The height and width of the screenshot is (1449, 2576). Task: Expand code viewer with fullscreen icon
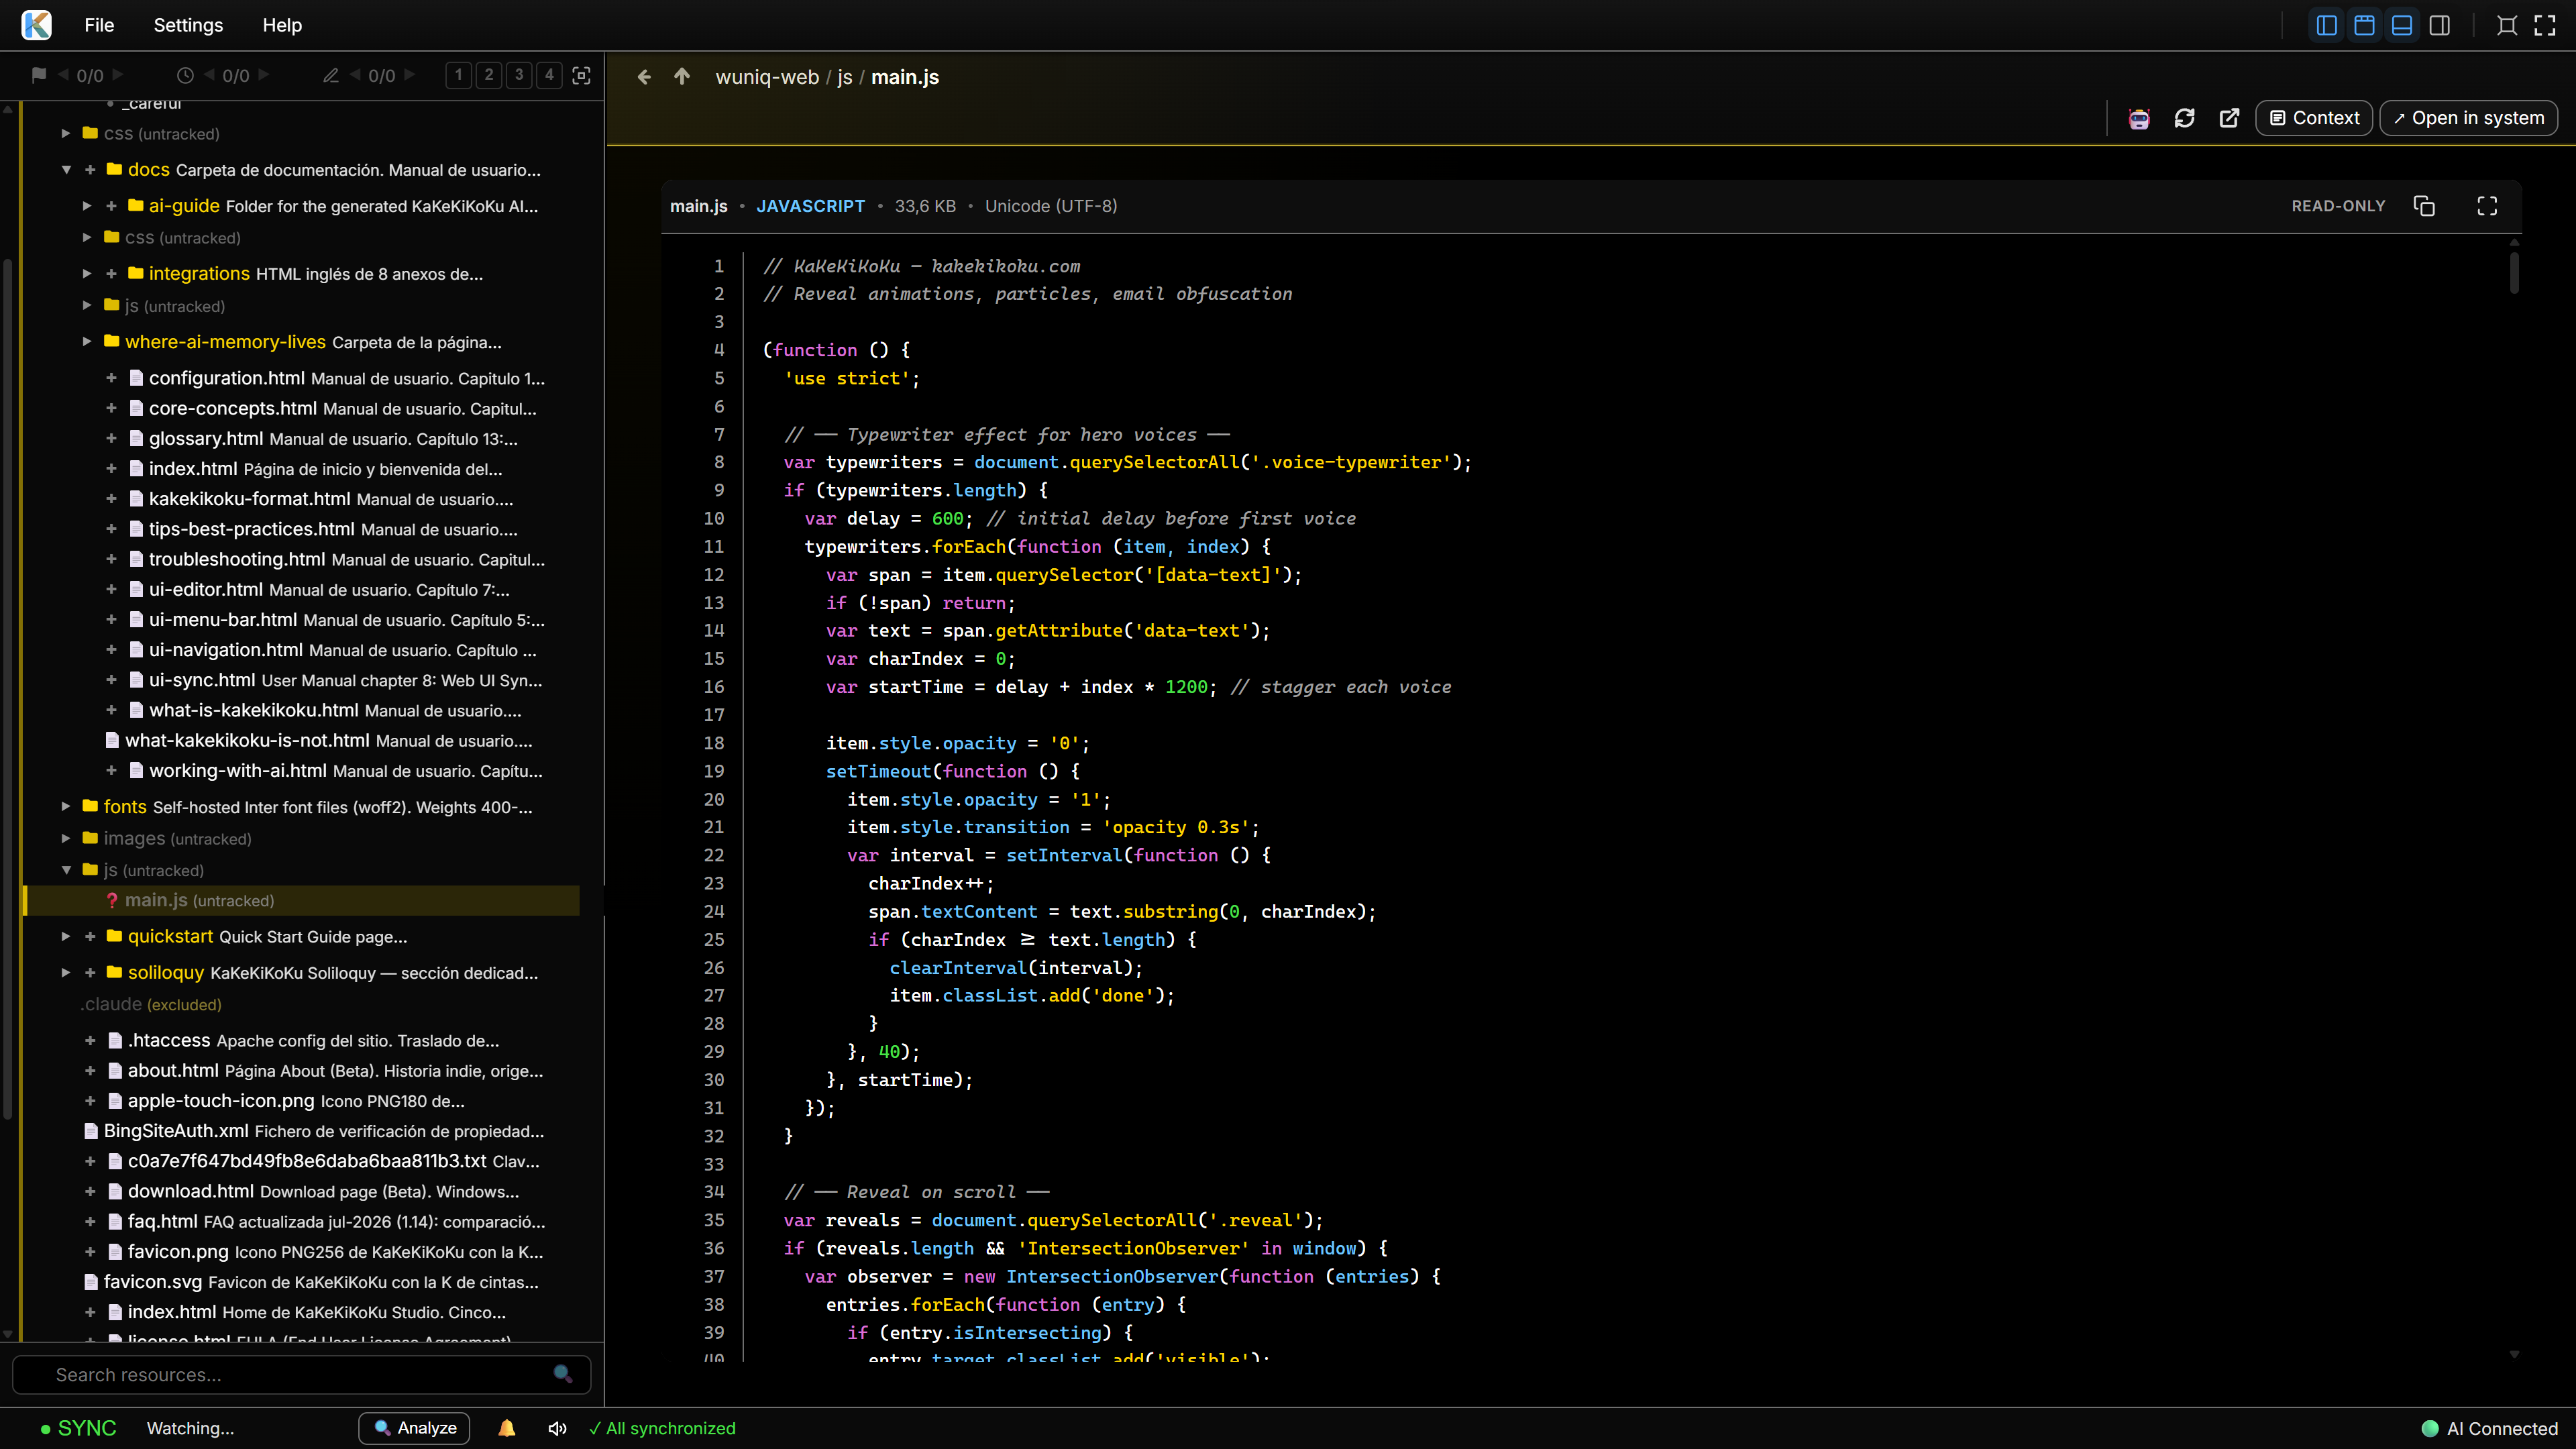tap(2487, 206)
